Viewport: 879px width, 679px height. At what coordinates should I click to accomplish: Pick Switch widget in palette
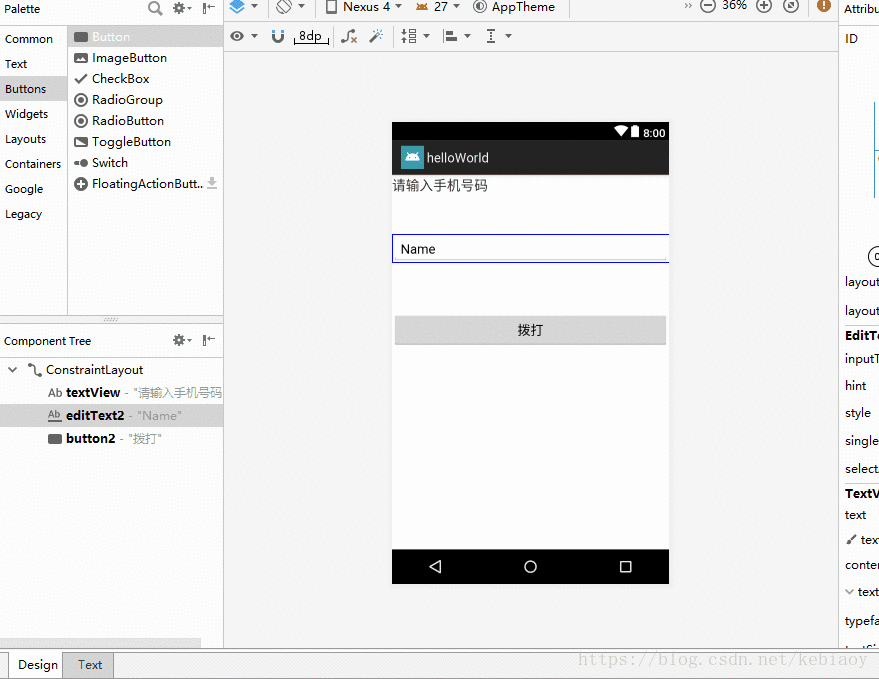(146, 163)
